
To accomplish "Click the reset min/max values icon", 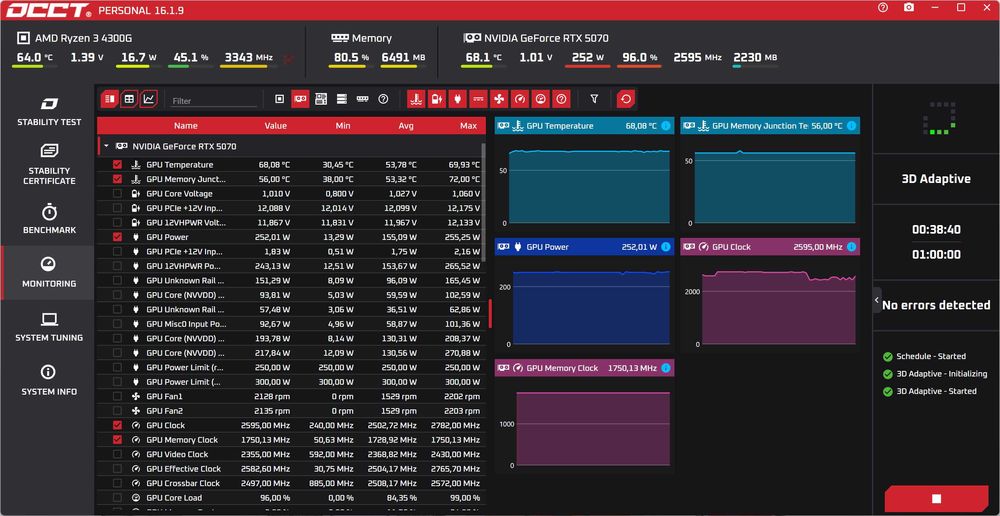I will tap(626, 99).
